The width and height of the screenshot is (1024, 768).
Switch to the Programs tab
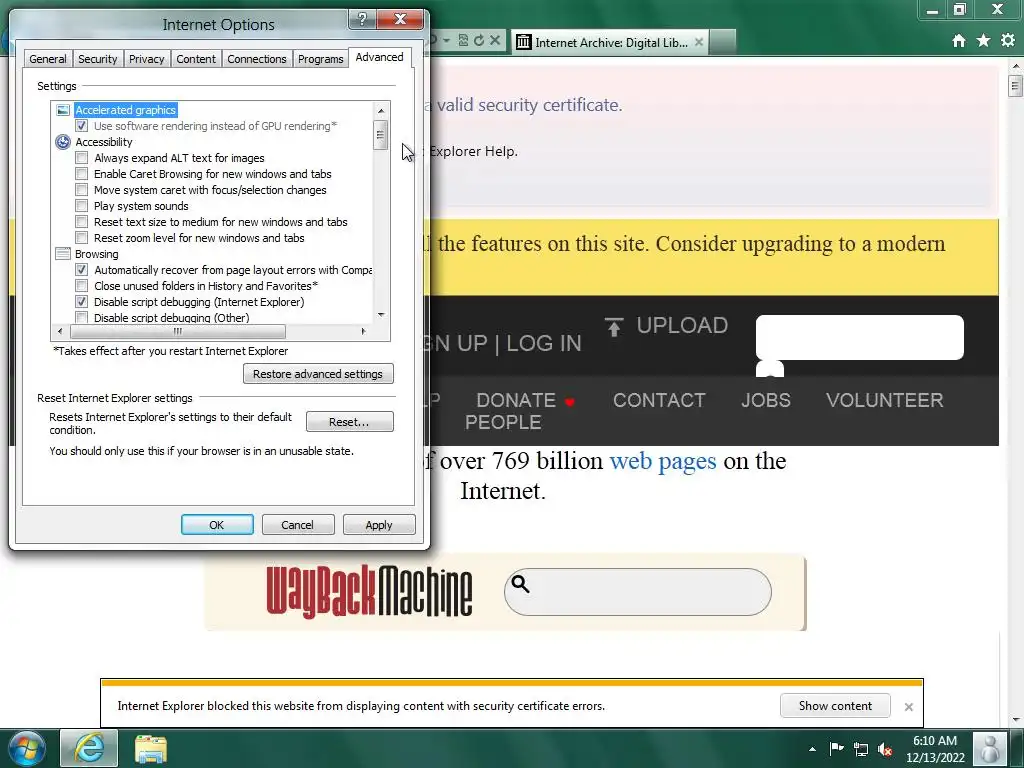pyautogui.click(x=320, y=59)
